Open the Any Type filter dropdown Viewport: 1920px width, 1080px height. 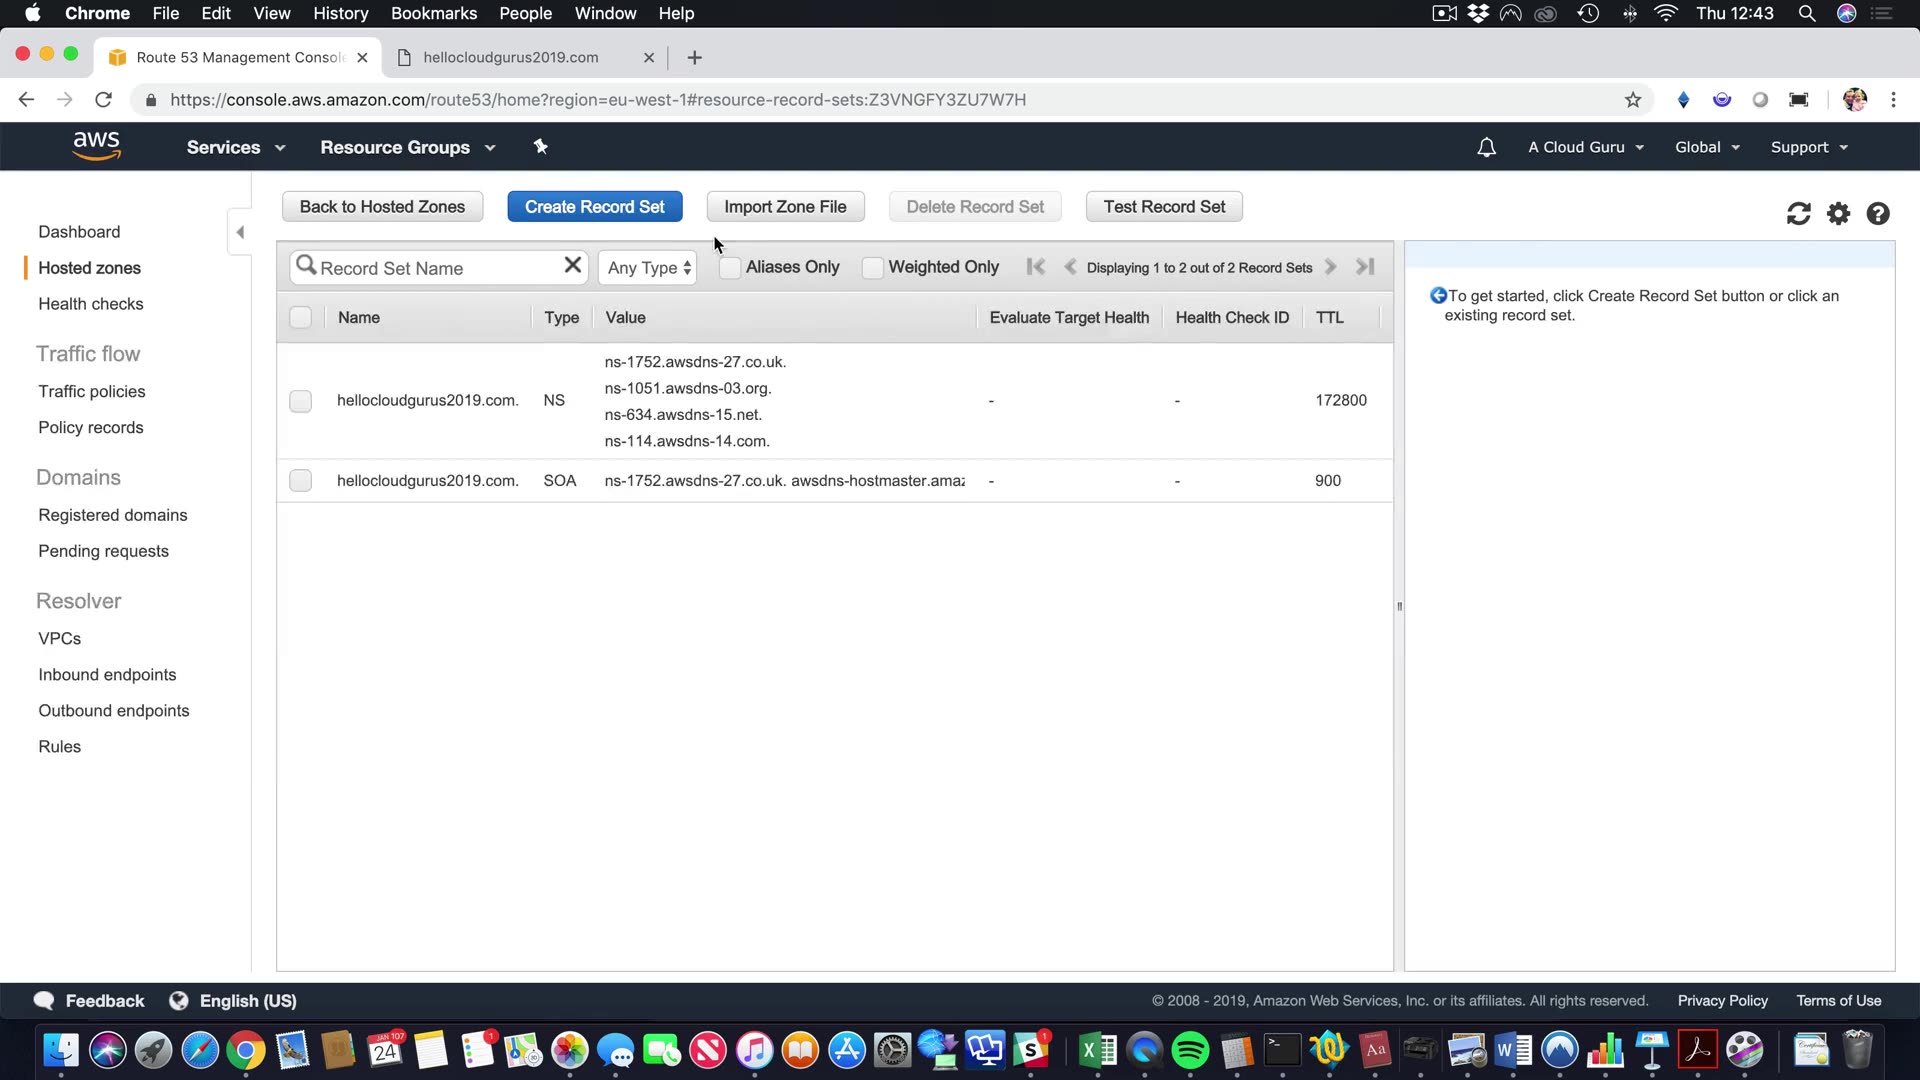pyautogui.click(x=648, y=268)
